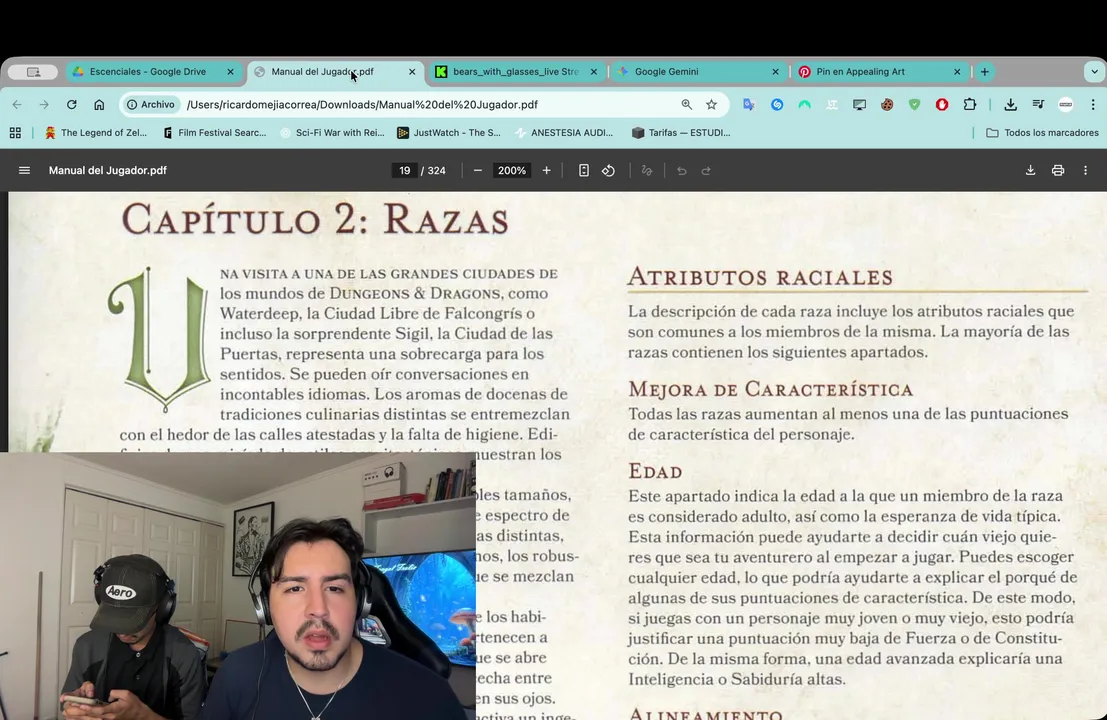Go forward to the next page
Screen dimensions: 1107x720
coord(44,104)
